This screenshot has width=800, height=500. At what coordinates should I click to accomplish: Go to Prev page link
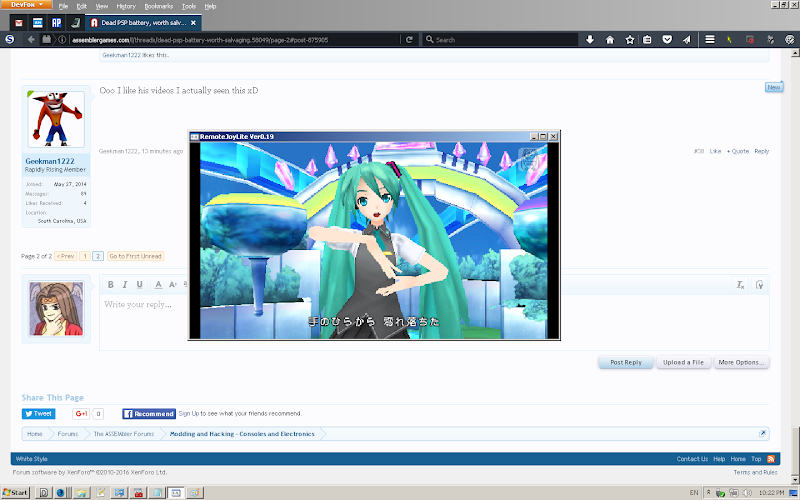pos(66,256)
